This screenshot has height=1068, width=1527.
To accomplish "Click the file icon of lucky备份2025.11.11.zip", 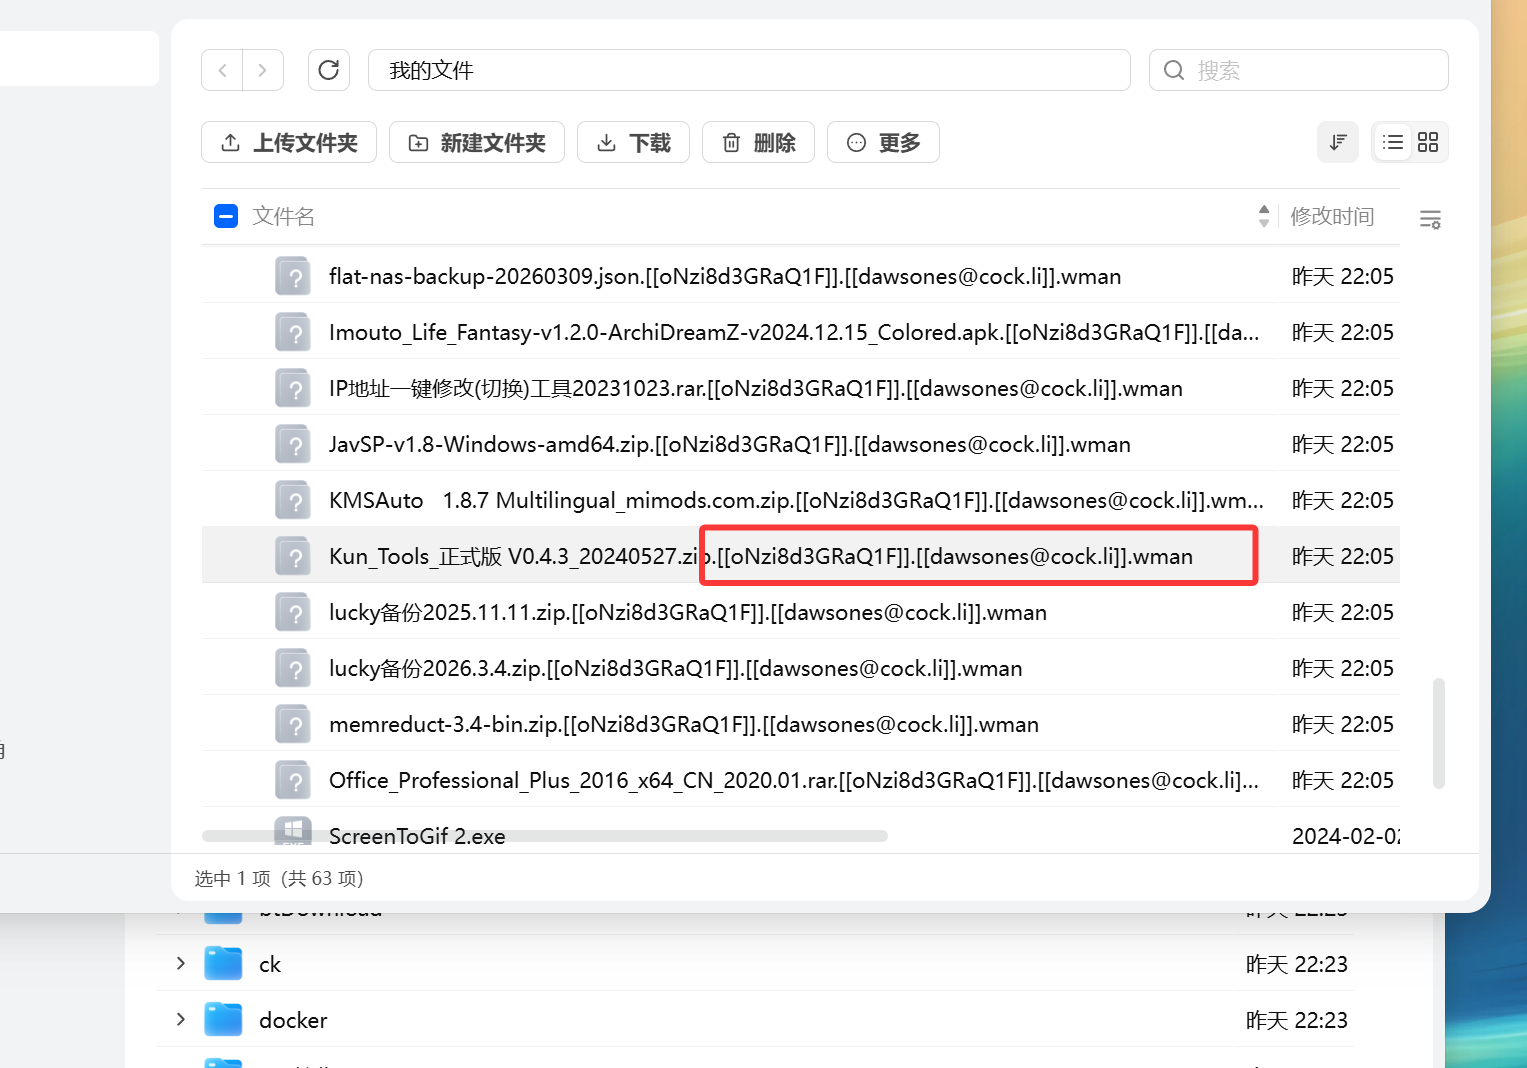I will point(293,612).
